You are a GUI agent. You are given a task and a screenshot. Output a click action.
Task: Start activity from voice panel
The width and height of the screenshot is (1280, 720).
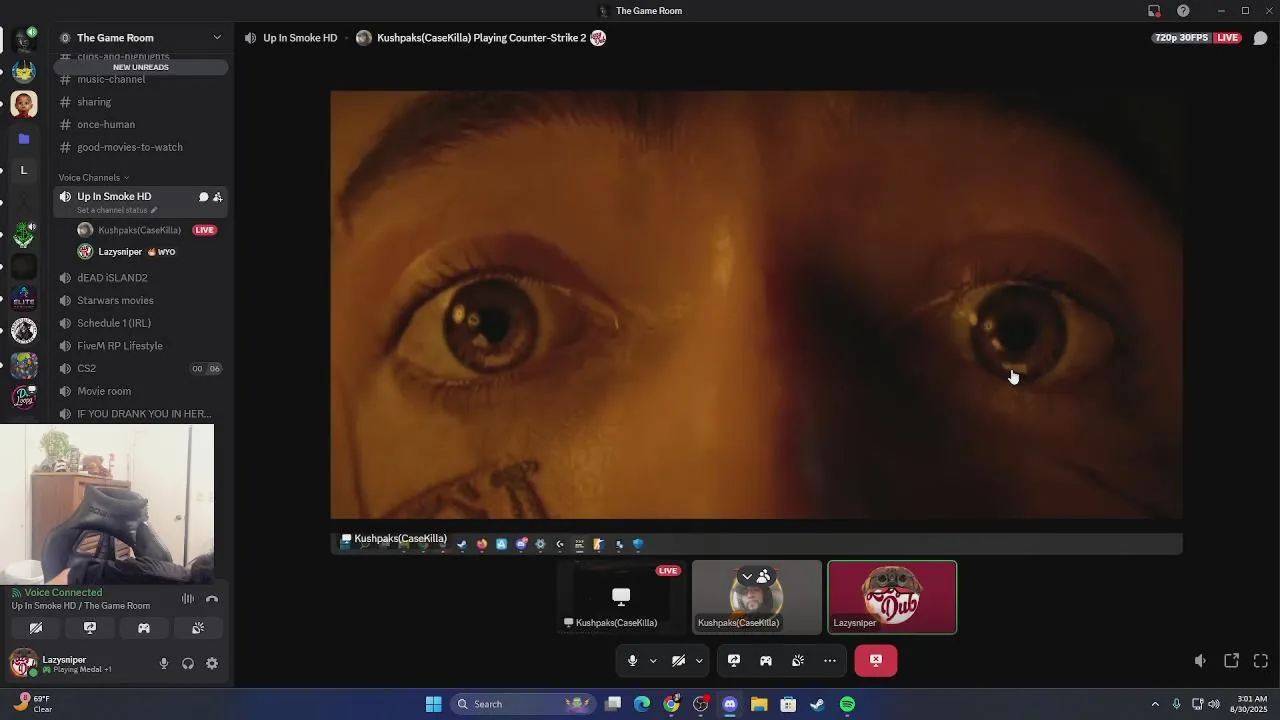[x=144, y=628]
